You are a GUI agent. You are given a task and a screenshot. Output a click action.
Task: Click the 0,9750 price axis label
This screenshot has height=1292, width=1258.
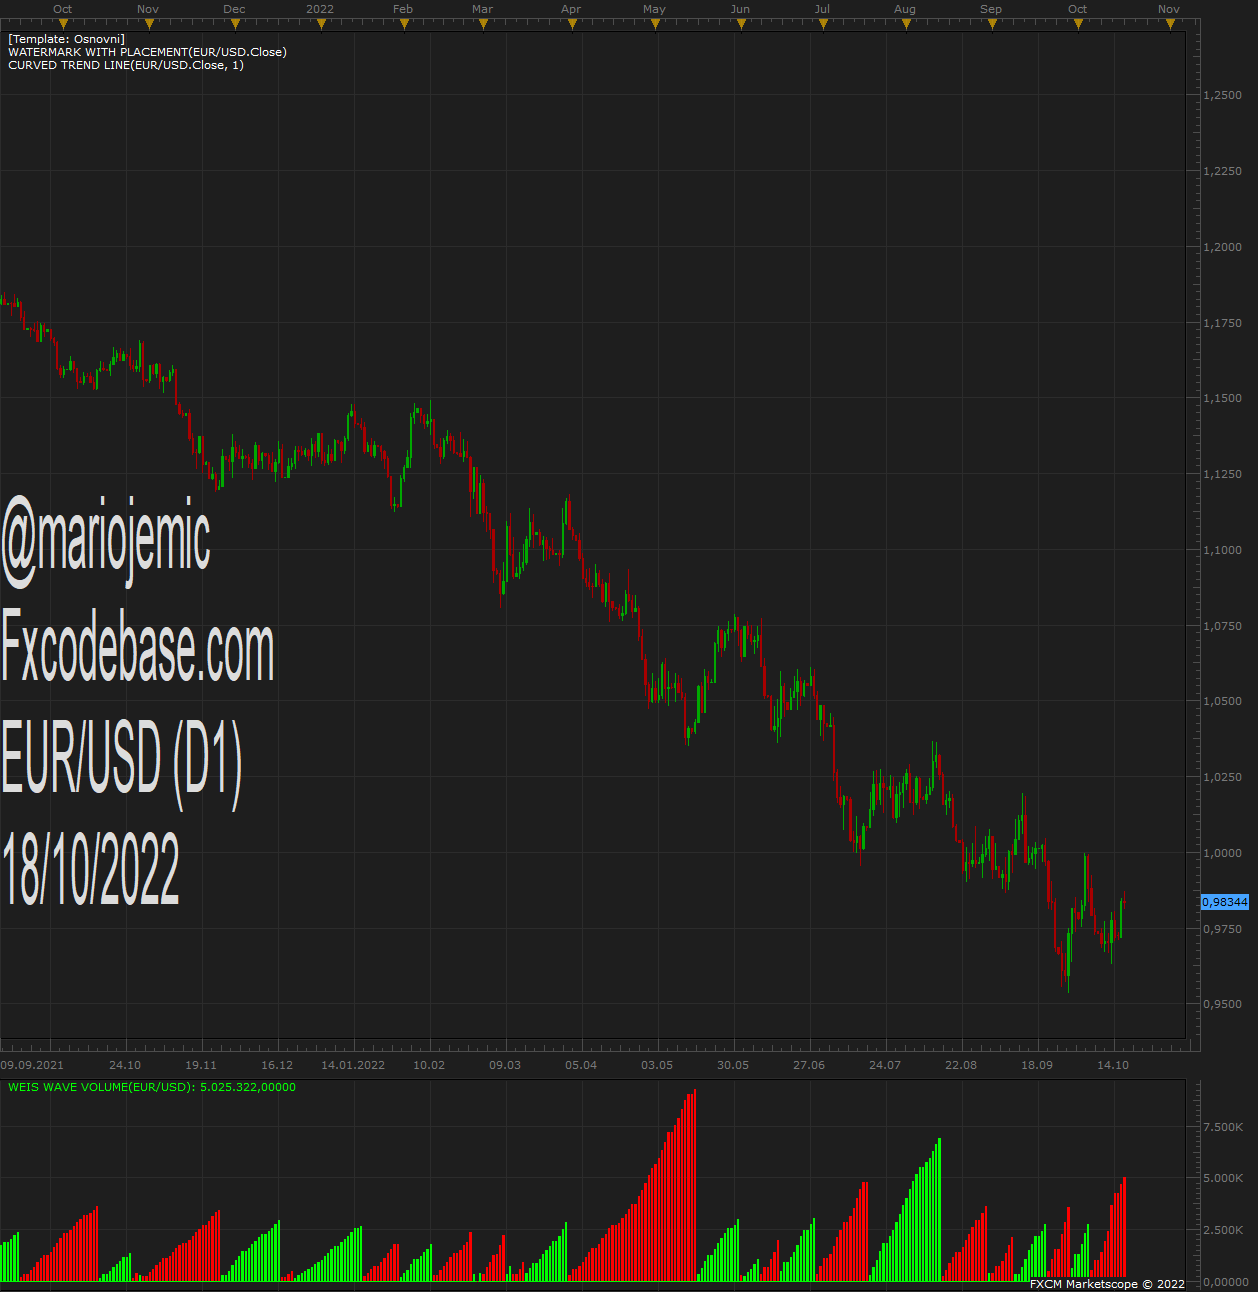coord(1222,929)
